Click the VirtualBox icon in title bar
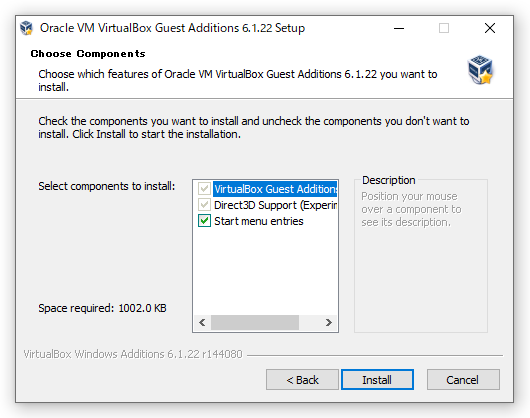Screen dimensions: 530x418 [26, 28]
